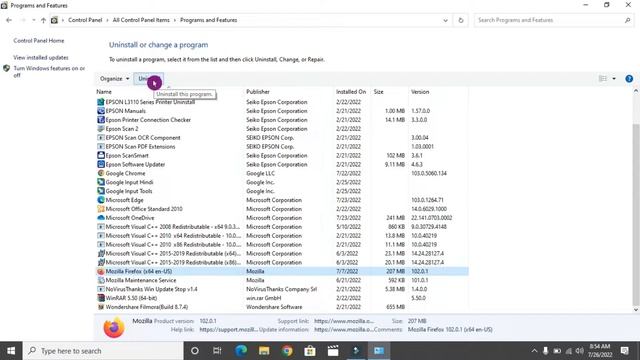The width and height of the screenshot is (640, 360).
Task: Select Microsoft Visual C++ 2008 Redistributable row
Action: [x=282, y=227]
